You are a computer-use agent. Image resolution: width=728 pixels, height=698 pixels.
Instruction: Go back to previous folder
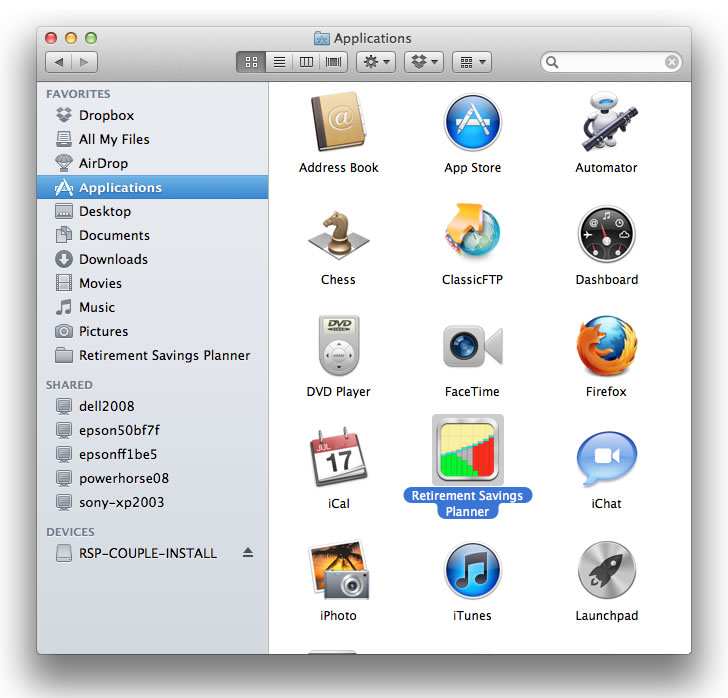[x=58, y=62]
